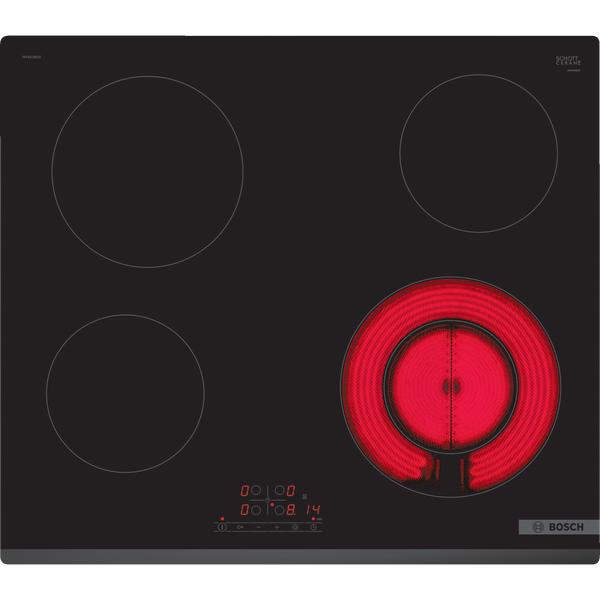Click the Schott Ceran logo

pos(567,63)
